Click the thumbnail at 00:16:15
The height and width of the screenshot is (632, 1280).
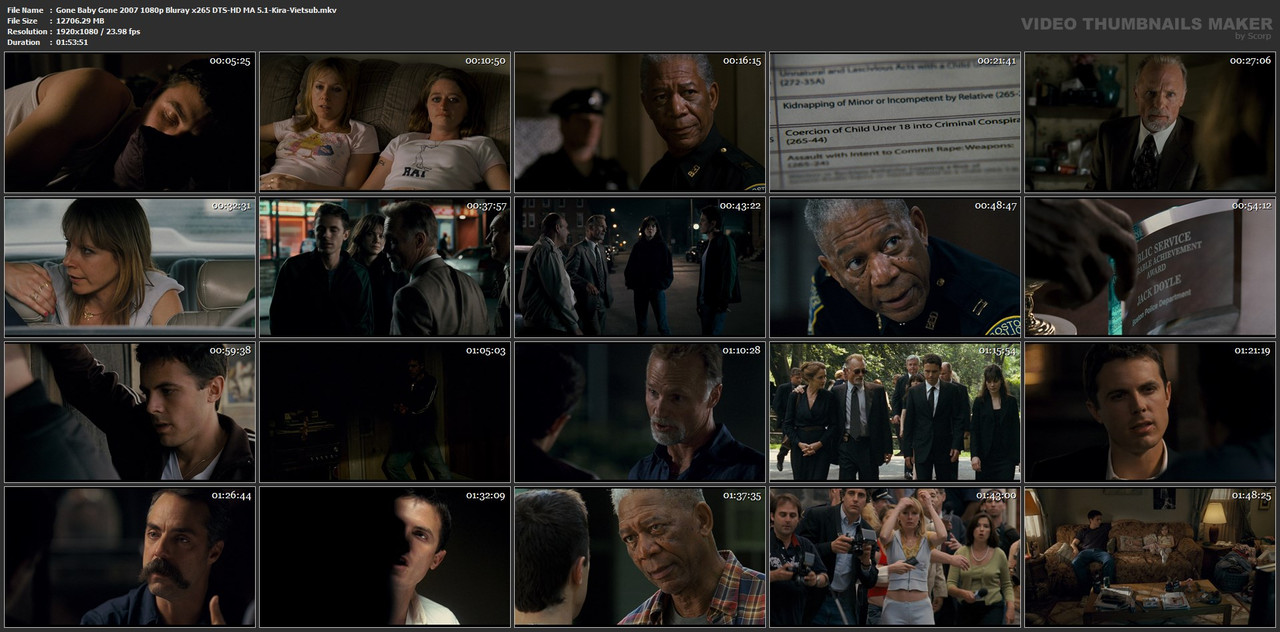click(640, 122)
